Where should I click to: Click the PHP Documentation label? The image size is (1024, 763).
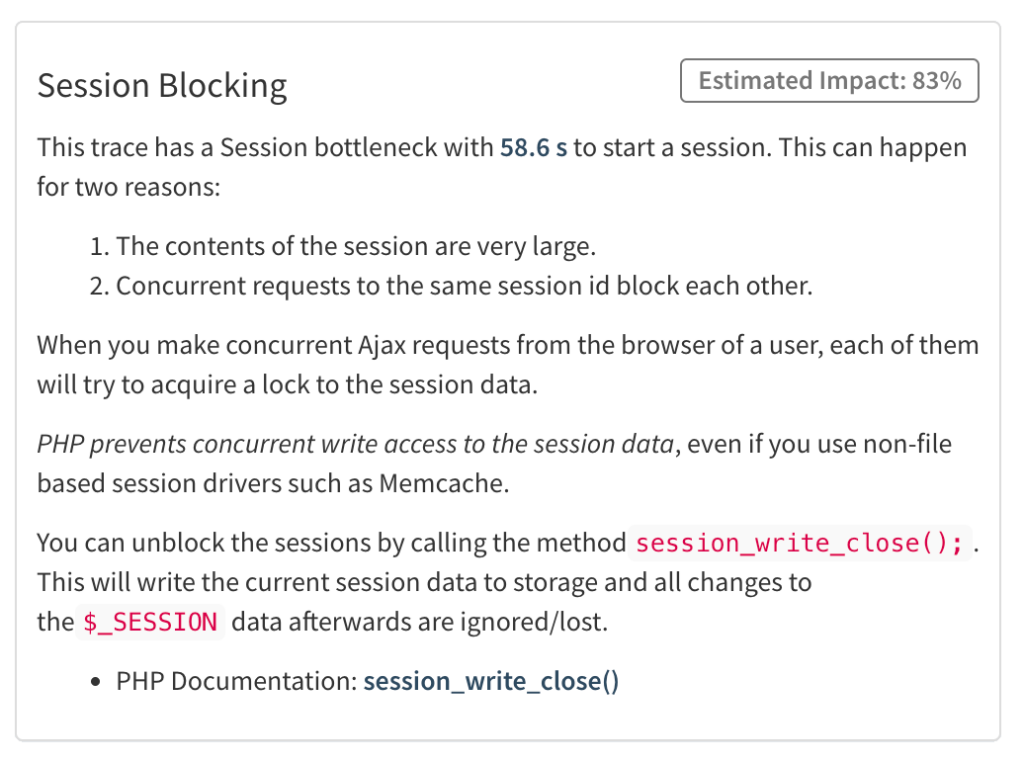(x=236, y=681)
